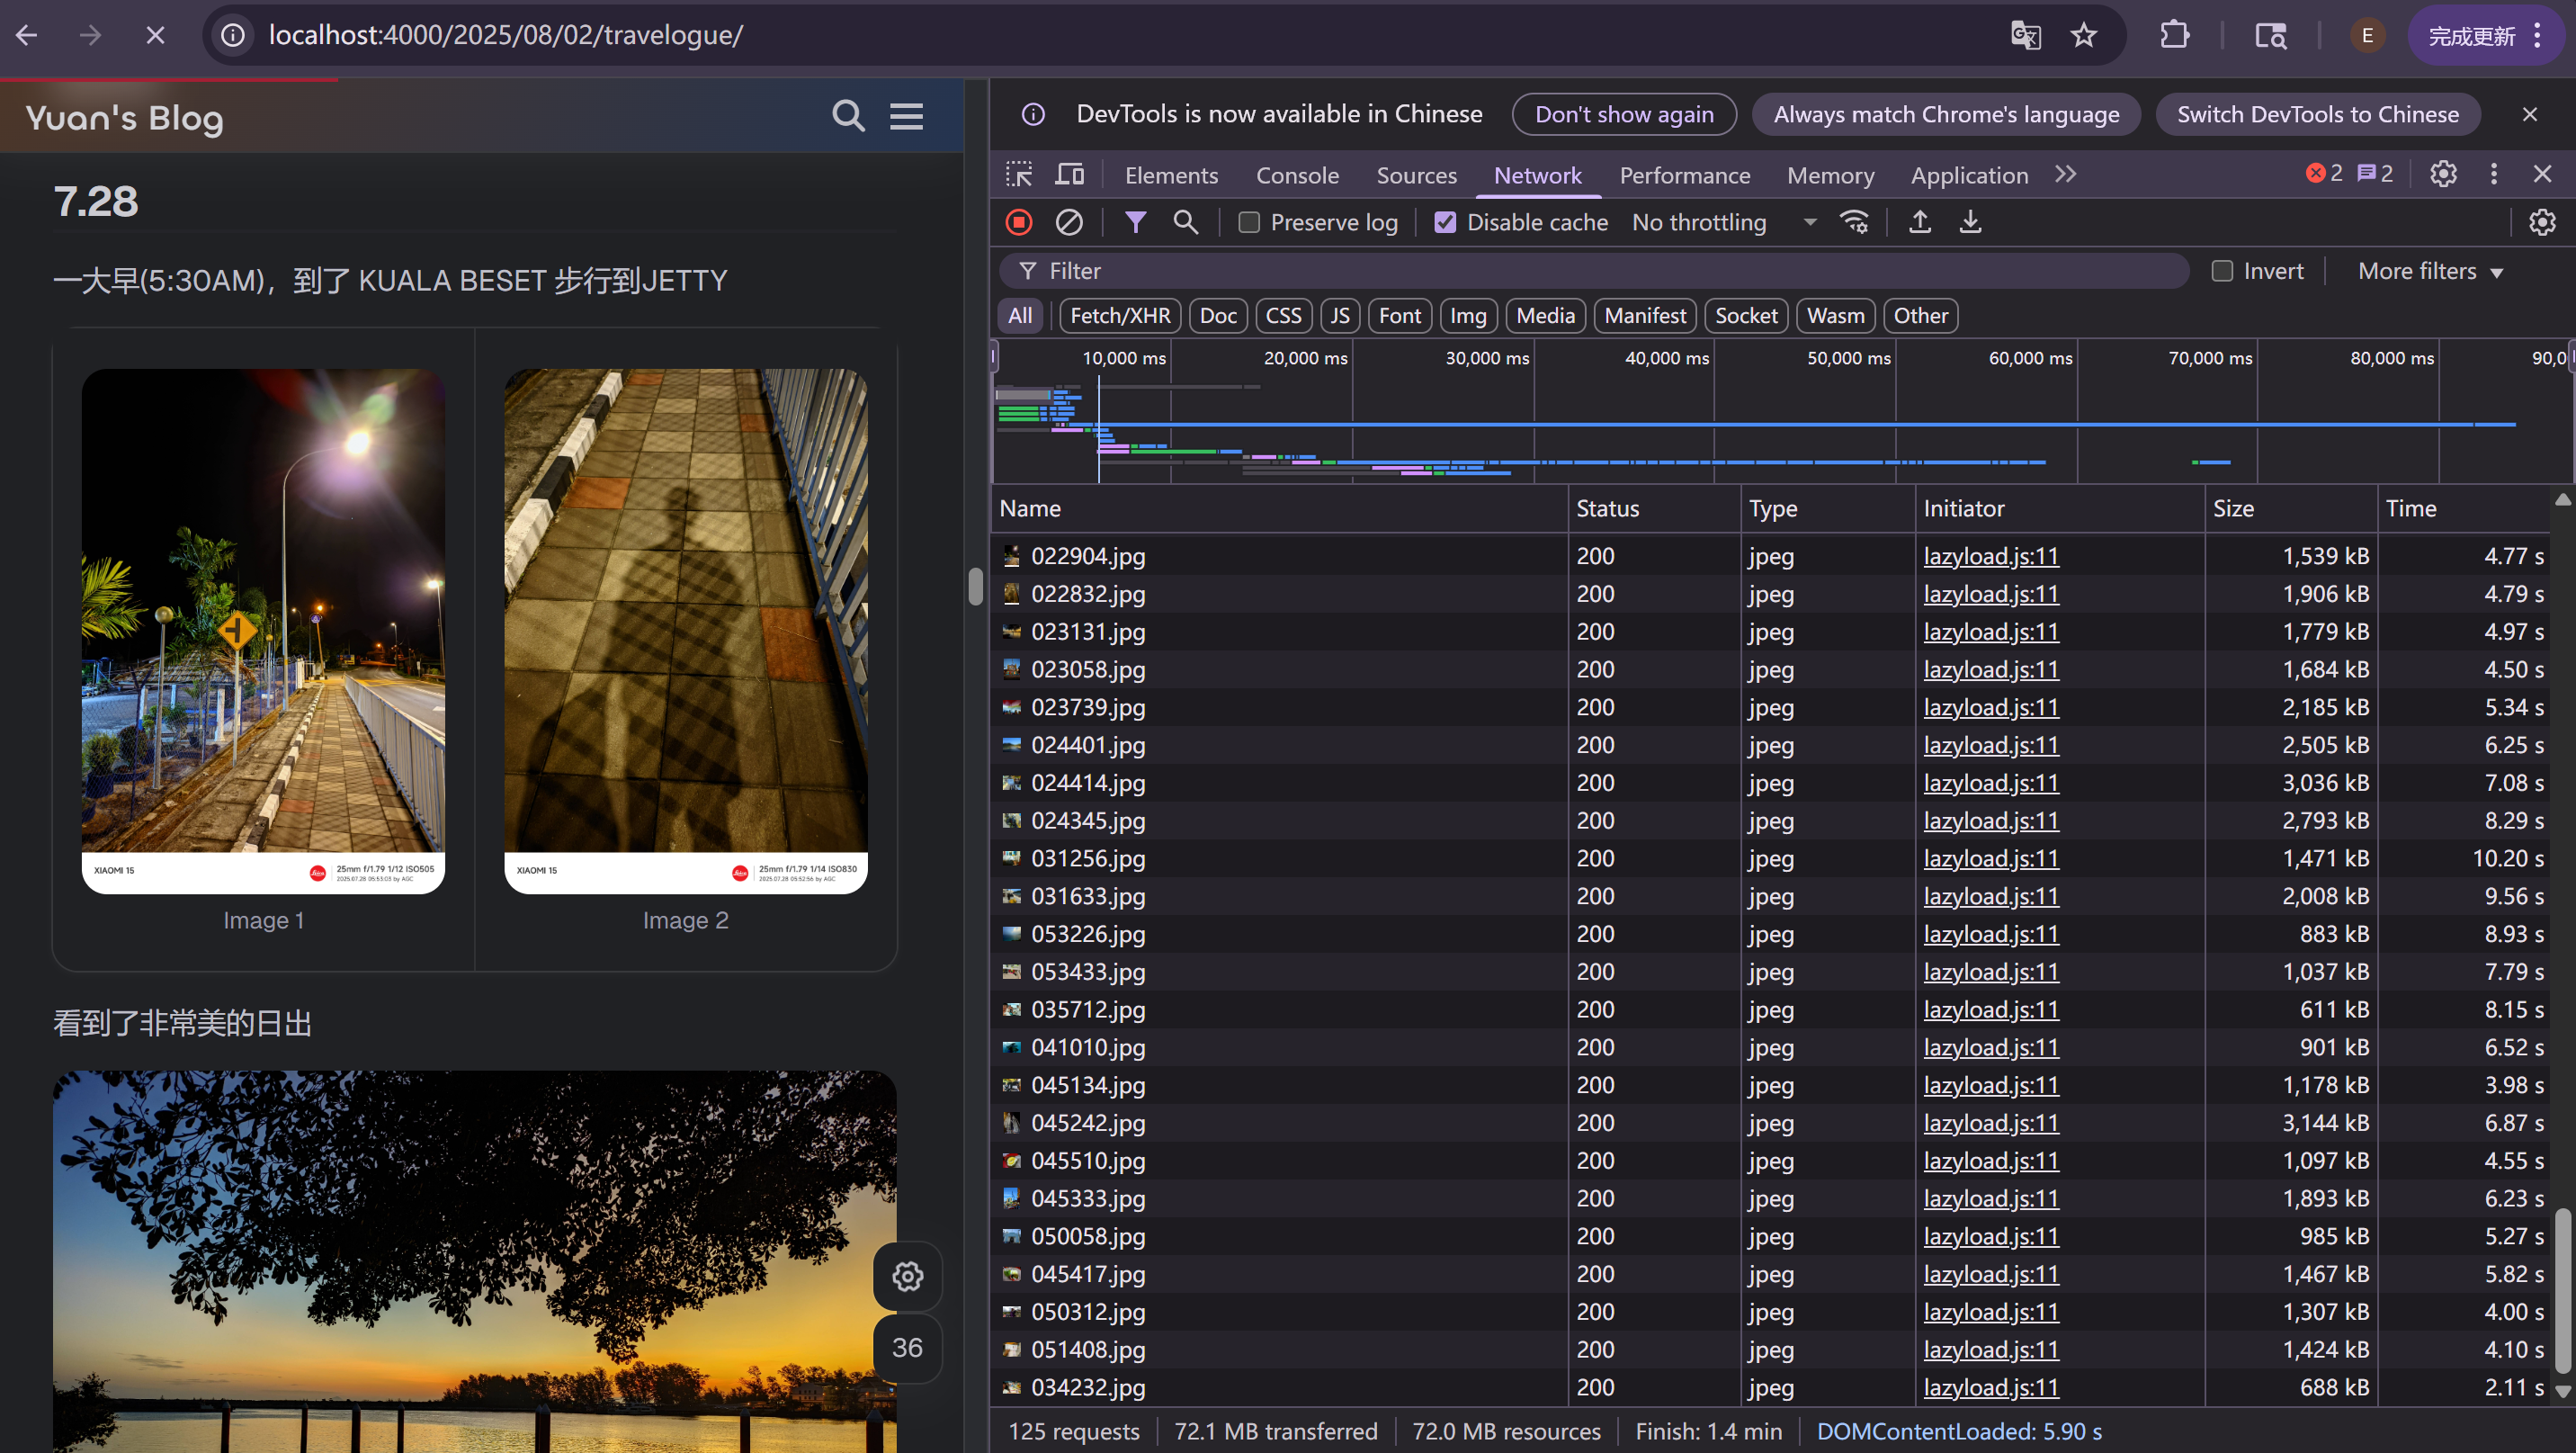Screen dimensions: 2576x1453
Task: Open lazyload.js:11 initiator for 022904.jpg
Action: pyautogui.click(x=1990, y=556)
